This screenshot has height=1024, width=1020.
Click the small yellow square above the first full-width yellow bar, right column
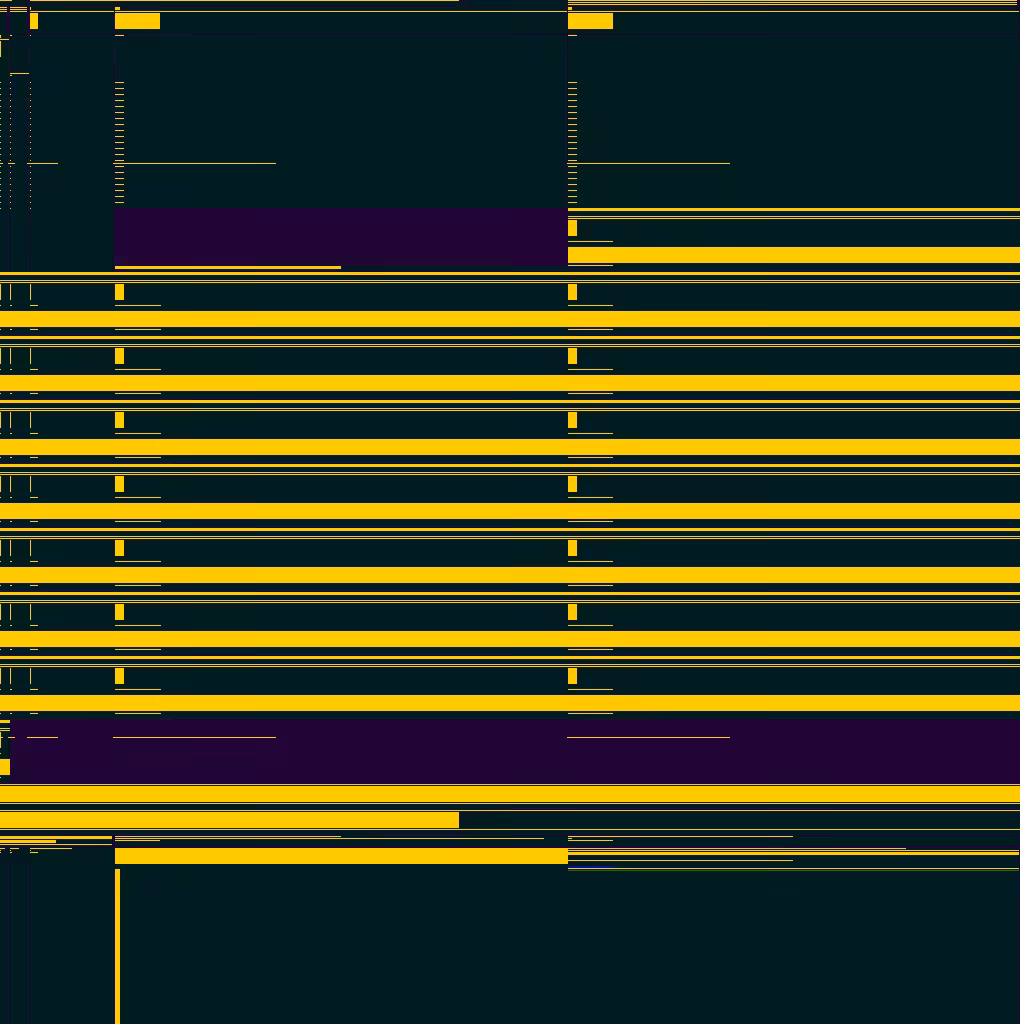[573, 292]
